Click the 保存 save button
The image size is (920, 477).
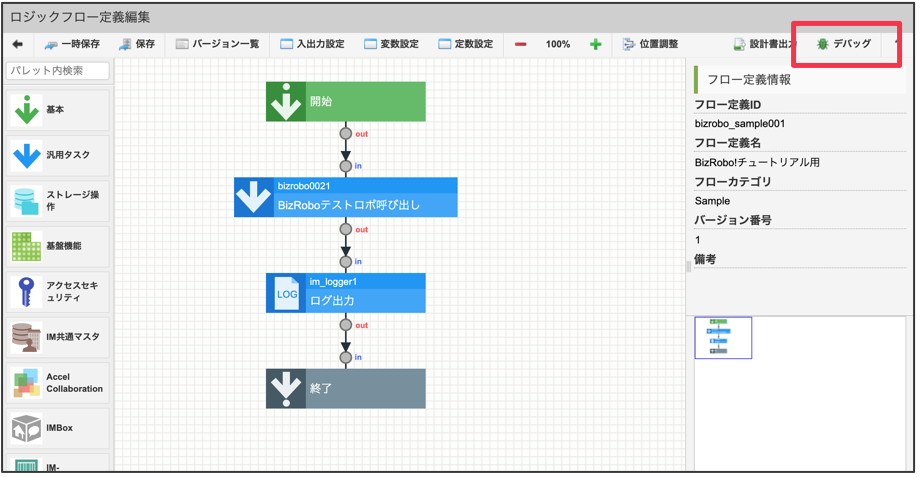tap(137, 44)
